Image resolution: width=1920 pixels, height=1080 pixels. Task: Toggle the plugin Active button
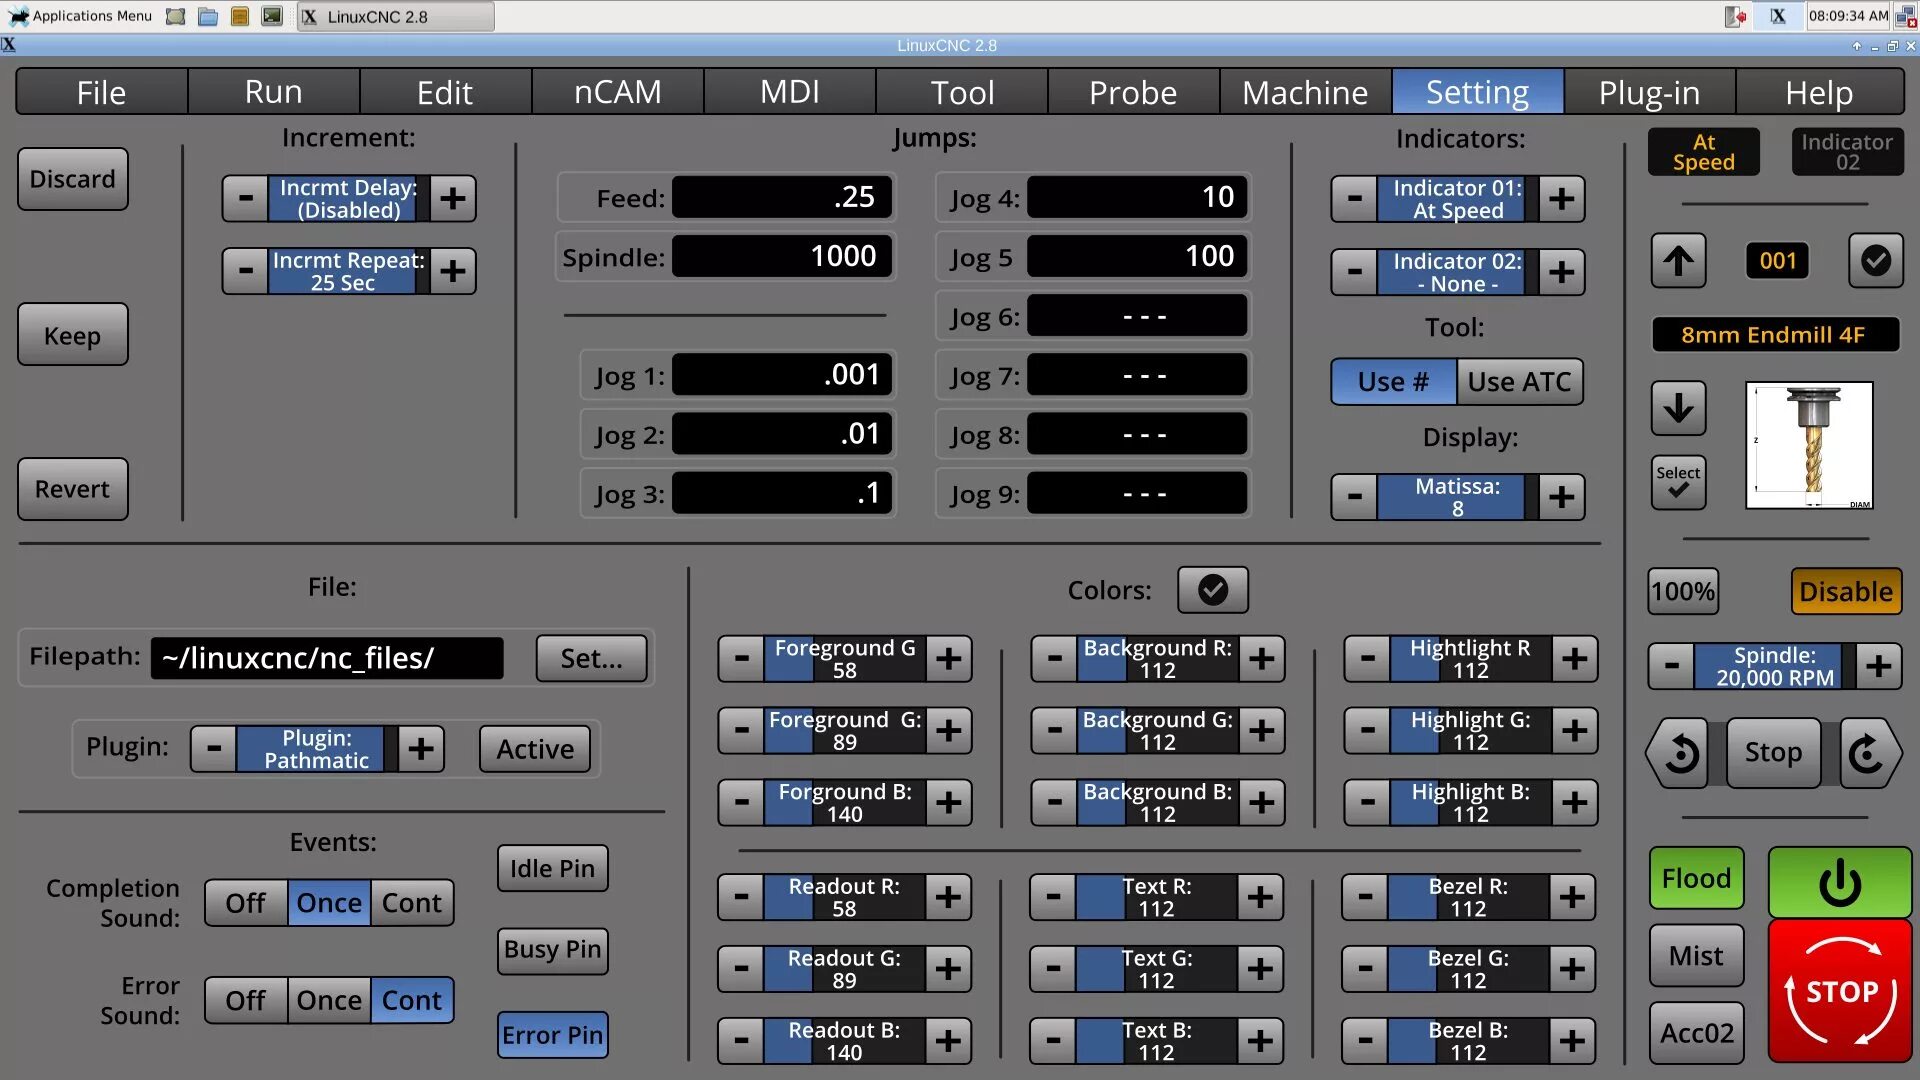click(x=535, y=749)
